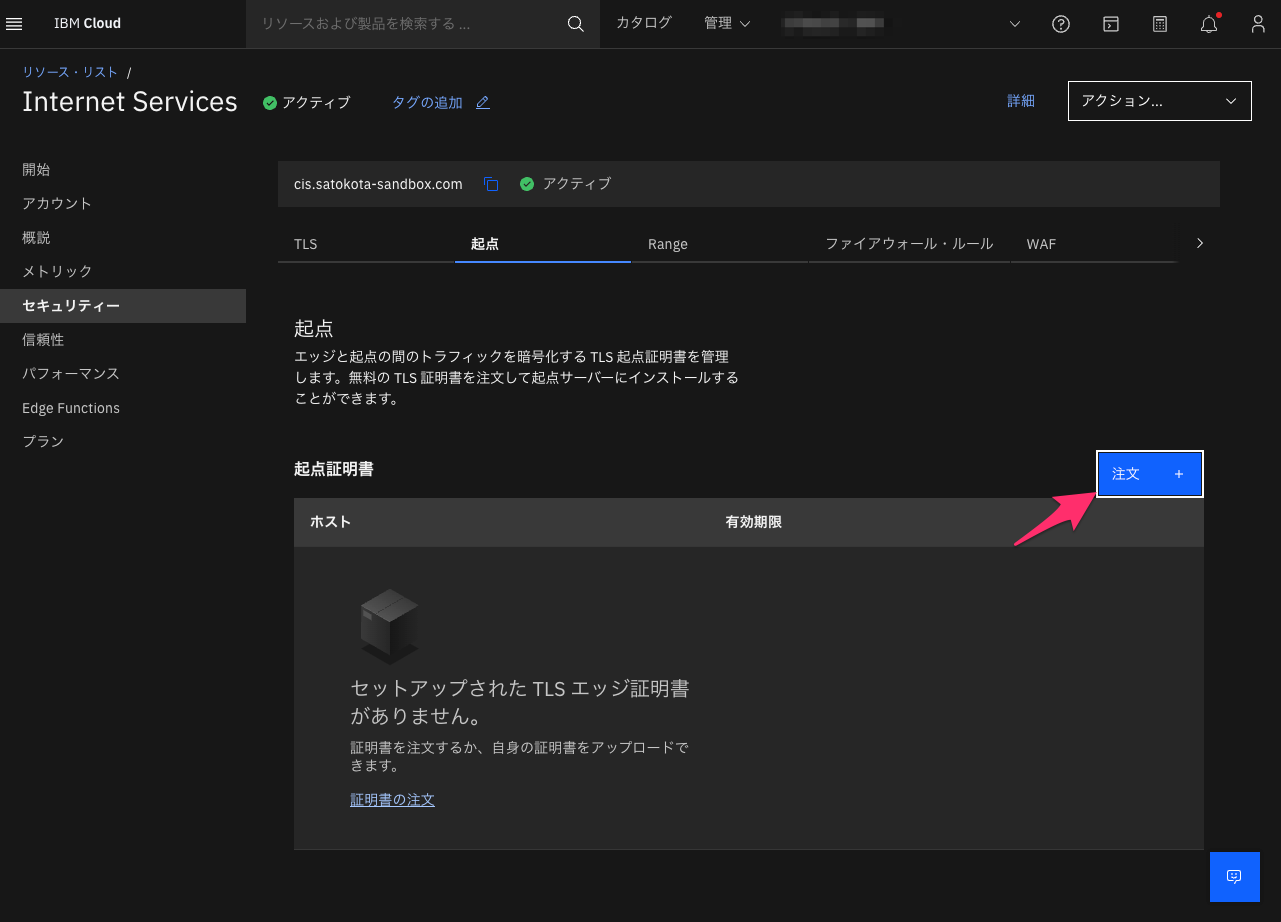1281x922 pixels.
Task: Click the ホスト column header
Action: point(330,522)
